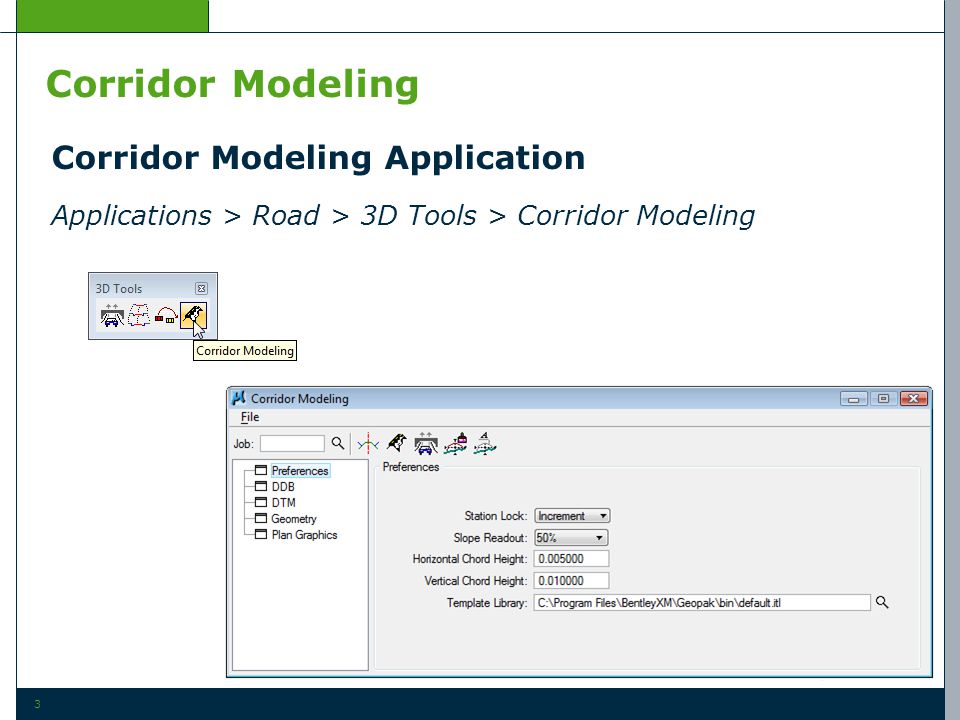Click the Corridor Modeling window title icon
The width and height of the screenshot is (960, 720).
(x=238, y=398)
